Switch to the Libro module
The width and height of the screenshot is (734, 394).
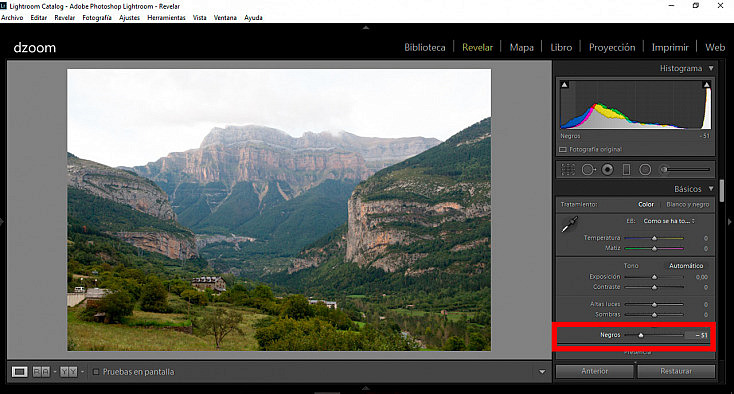561,47
